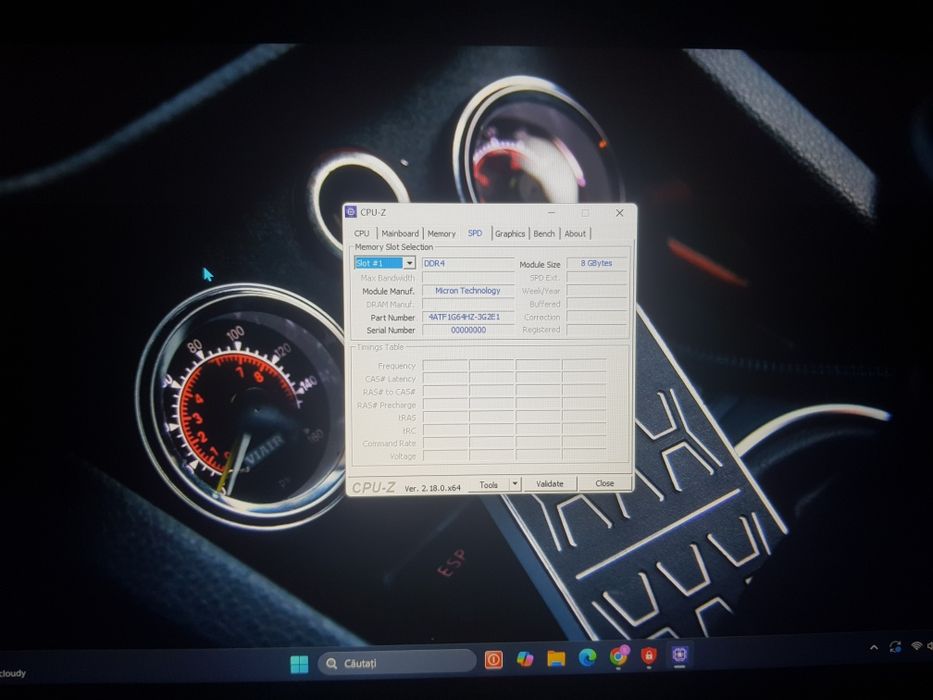
Task: Click the Module Size label
Action: pyautogui.click(x=540, y=264)
